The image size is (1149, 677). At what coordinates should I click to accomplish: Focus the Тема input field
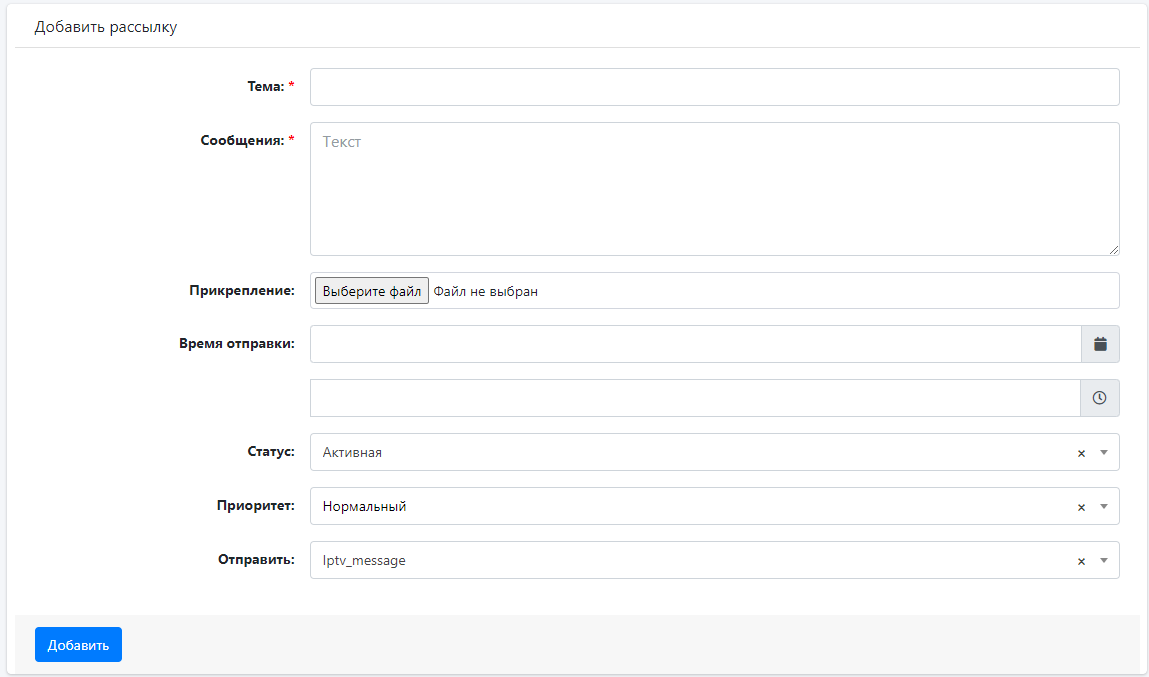(x=714, y=87)
